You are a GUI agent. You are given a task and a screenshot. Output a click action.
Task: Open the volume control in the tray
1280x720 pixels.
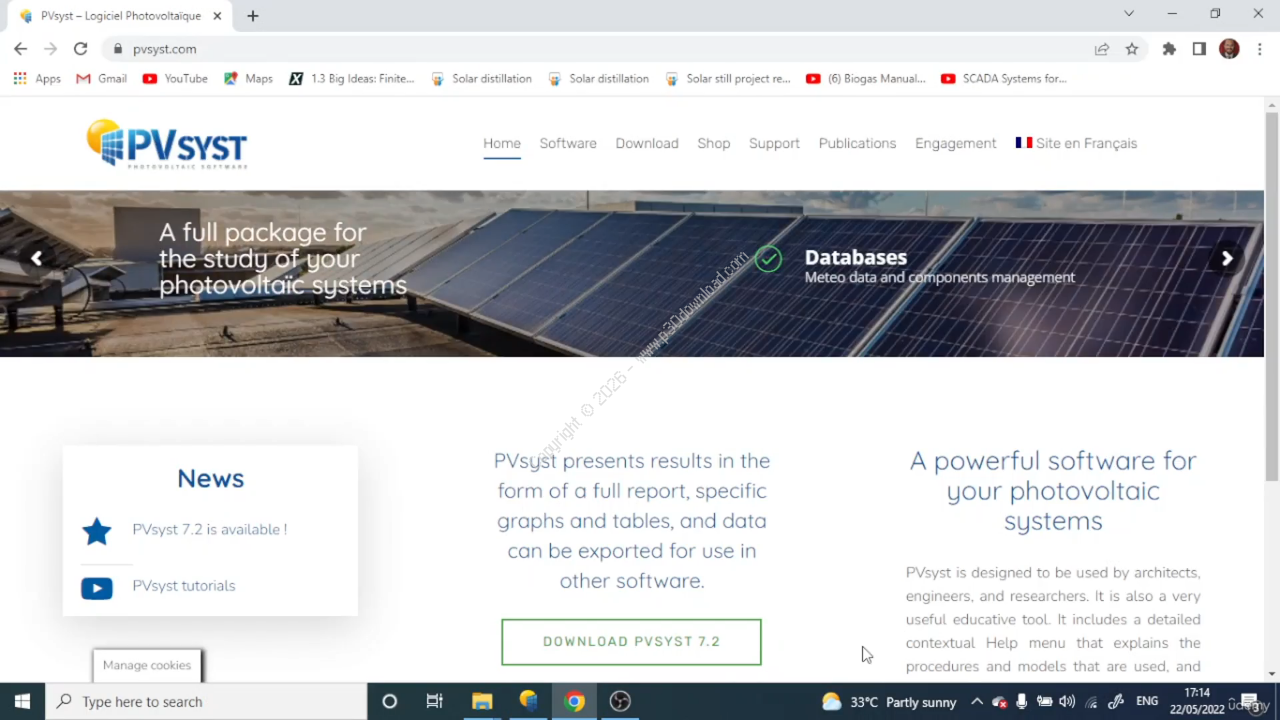tap(1067, 702)
